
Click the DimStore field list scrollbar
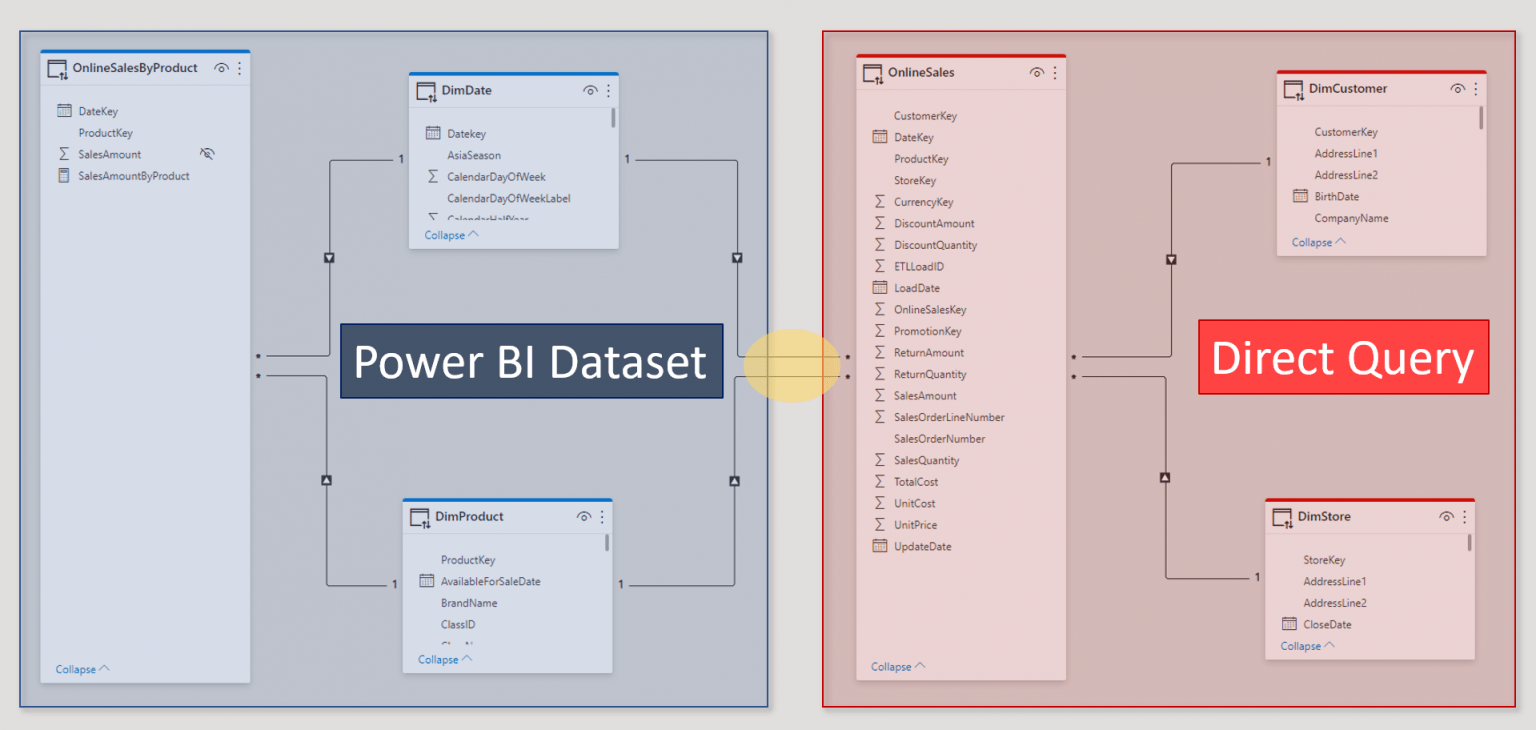pos(1470,543)
